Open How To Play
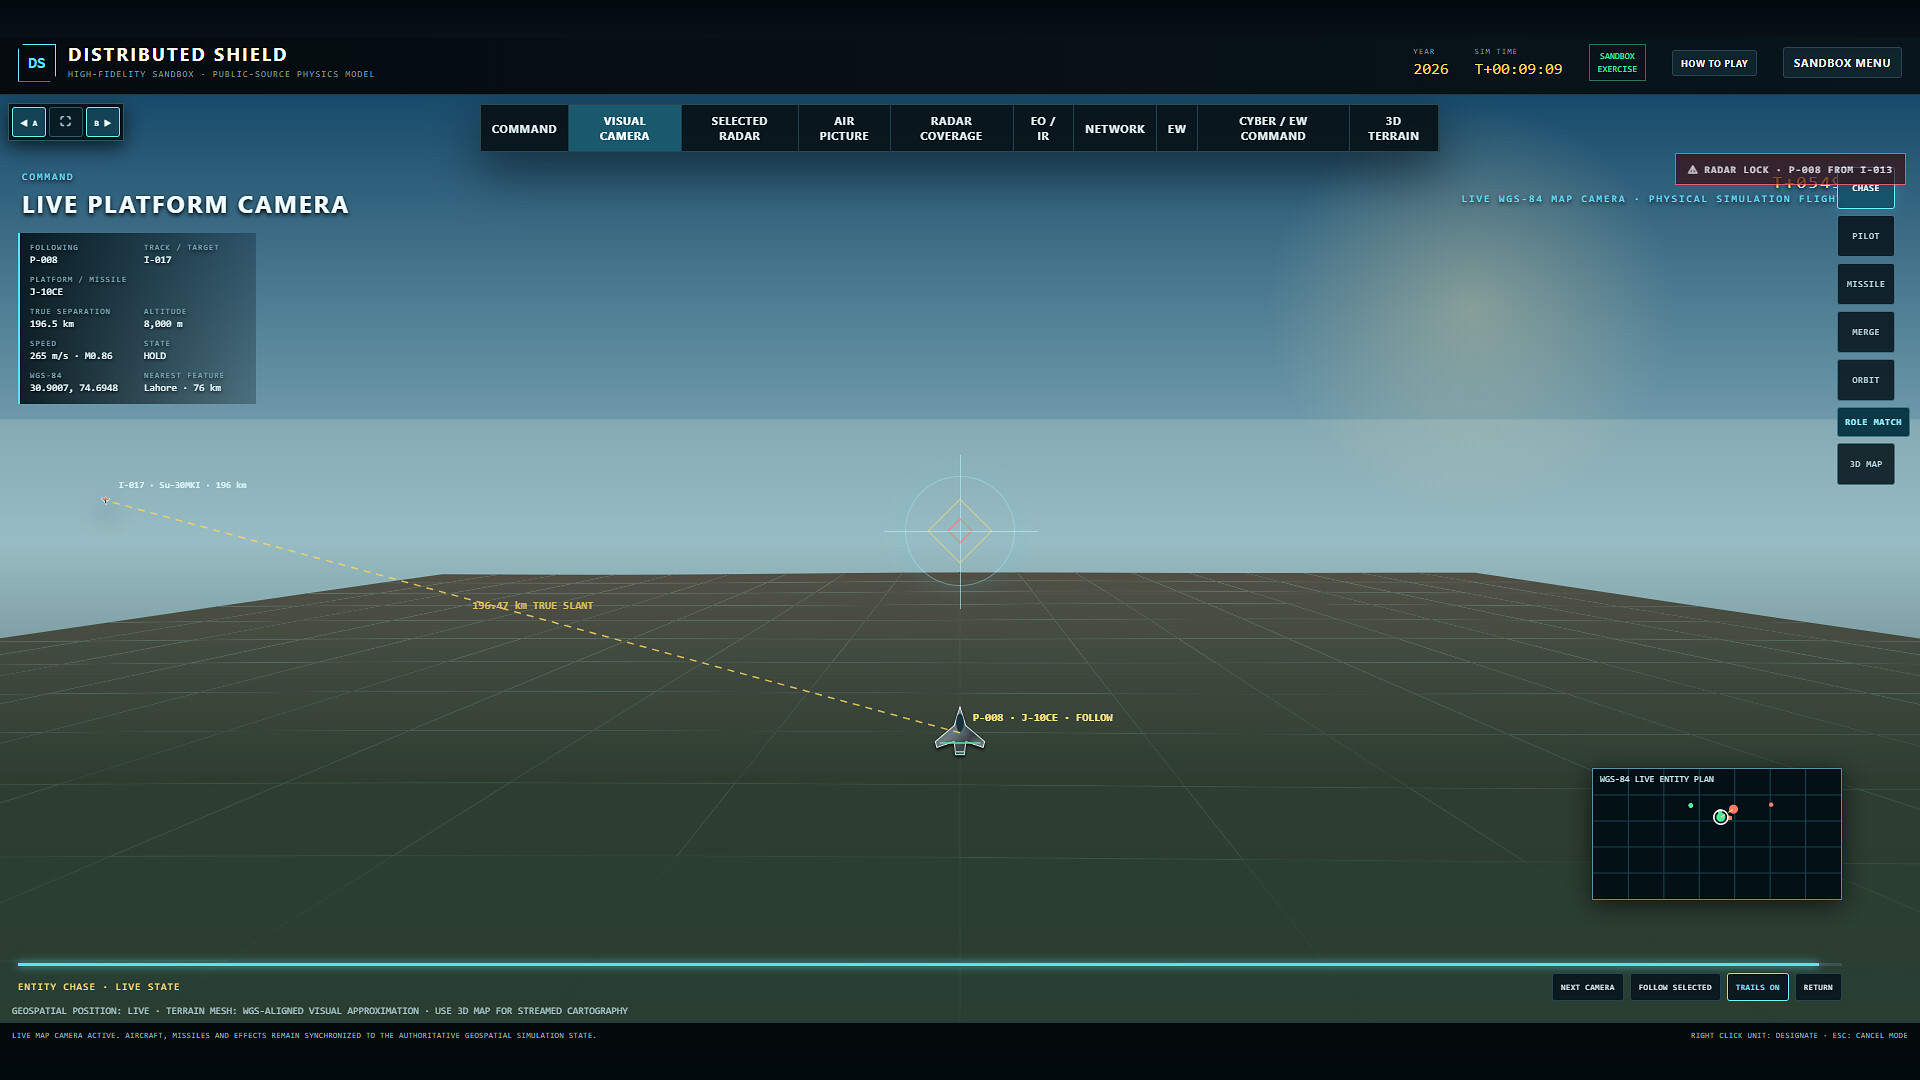Screen dimensions: 1920x1080 1714,63
